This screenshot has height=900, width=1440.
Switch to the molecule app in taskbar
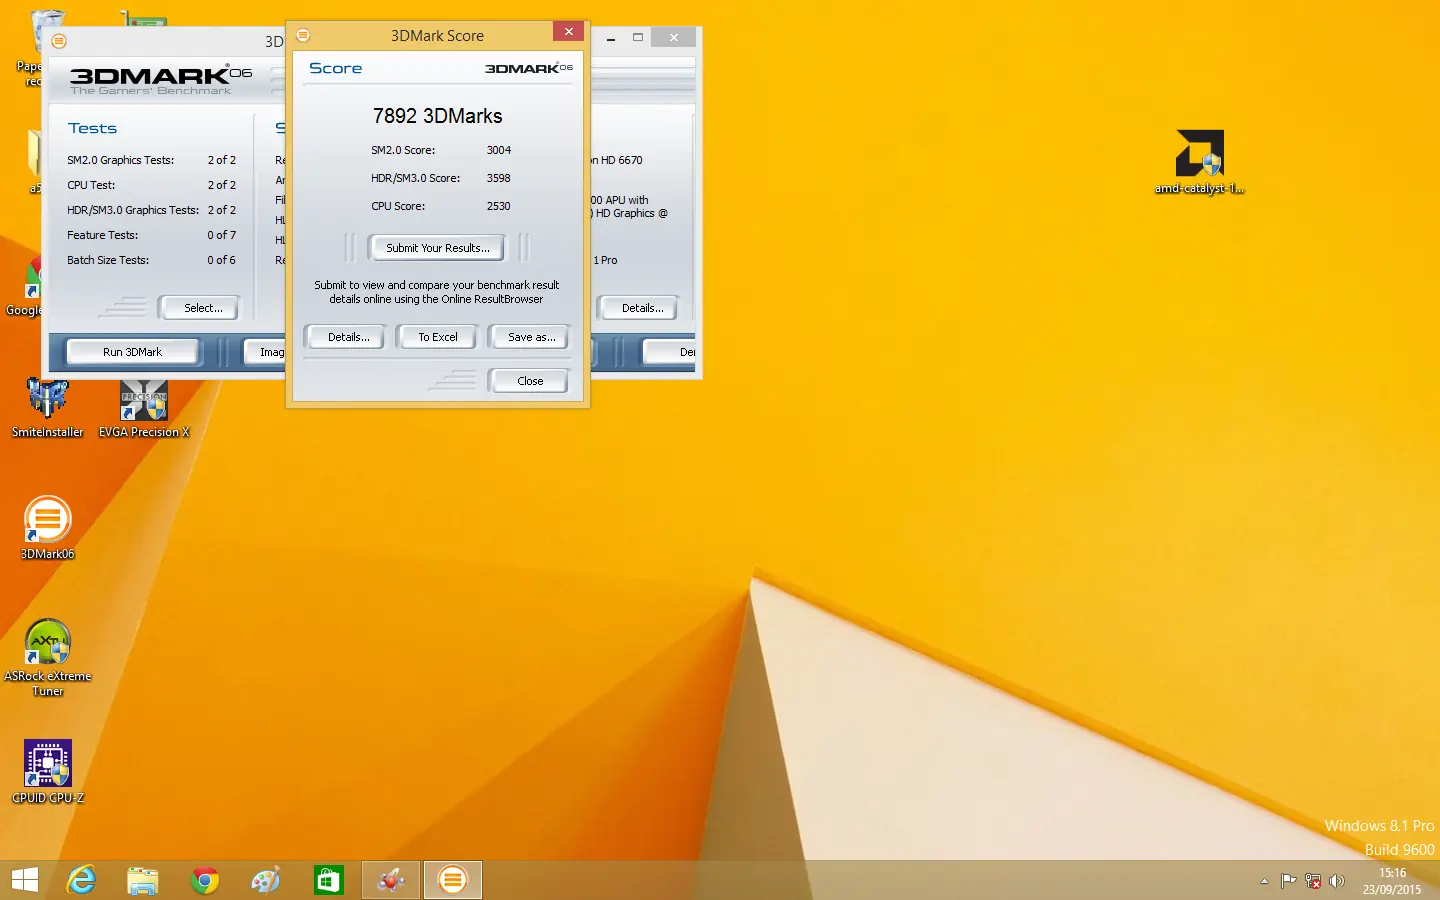[391, 880]
